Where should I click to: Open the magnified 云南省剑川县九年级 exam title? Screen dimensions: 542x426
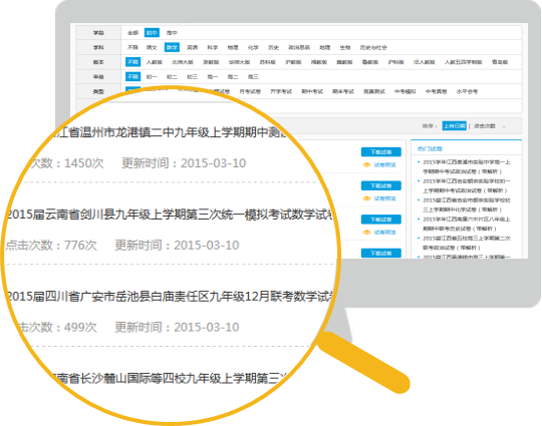tap(169, 215)
